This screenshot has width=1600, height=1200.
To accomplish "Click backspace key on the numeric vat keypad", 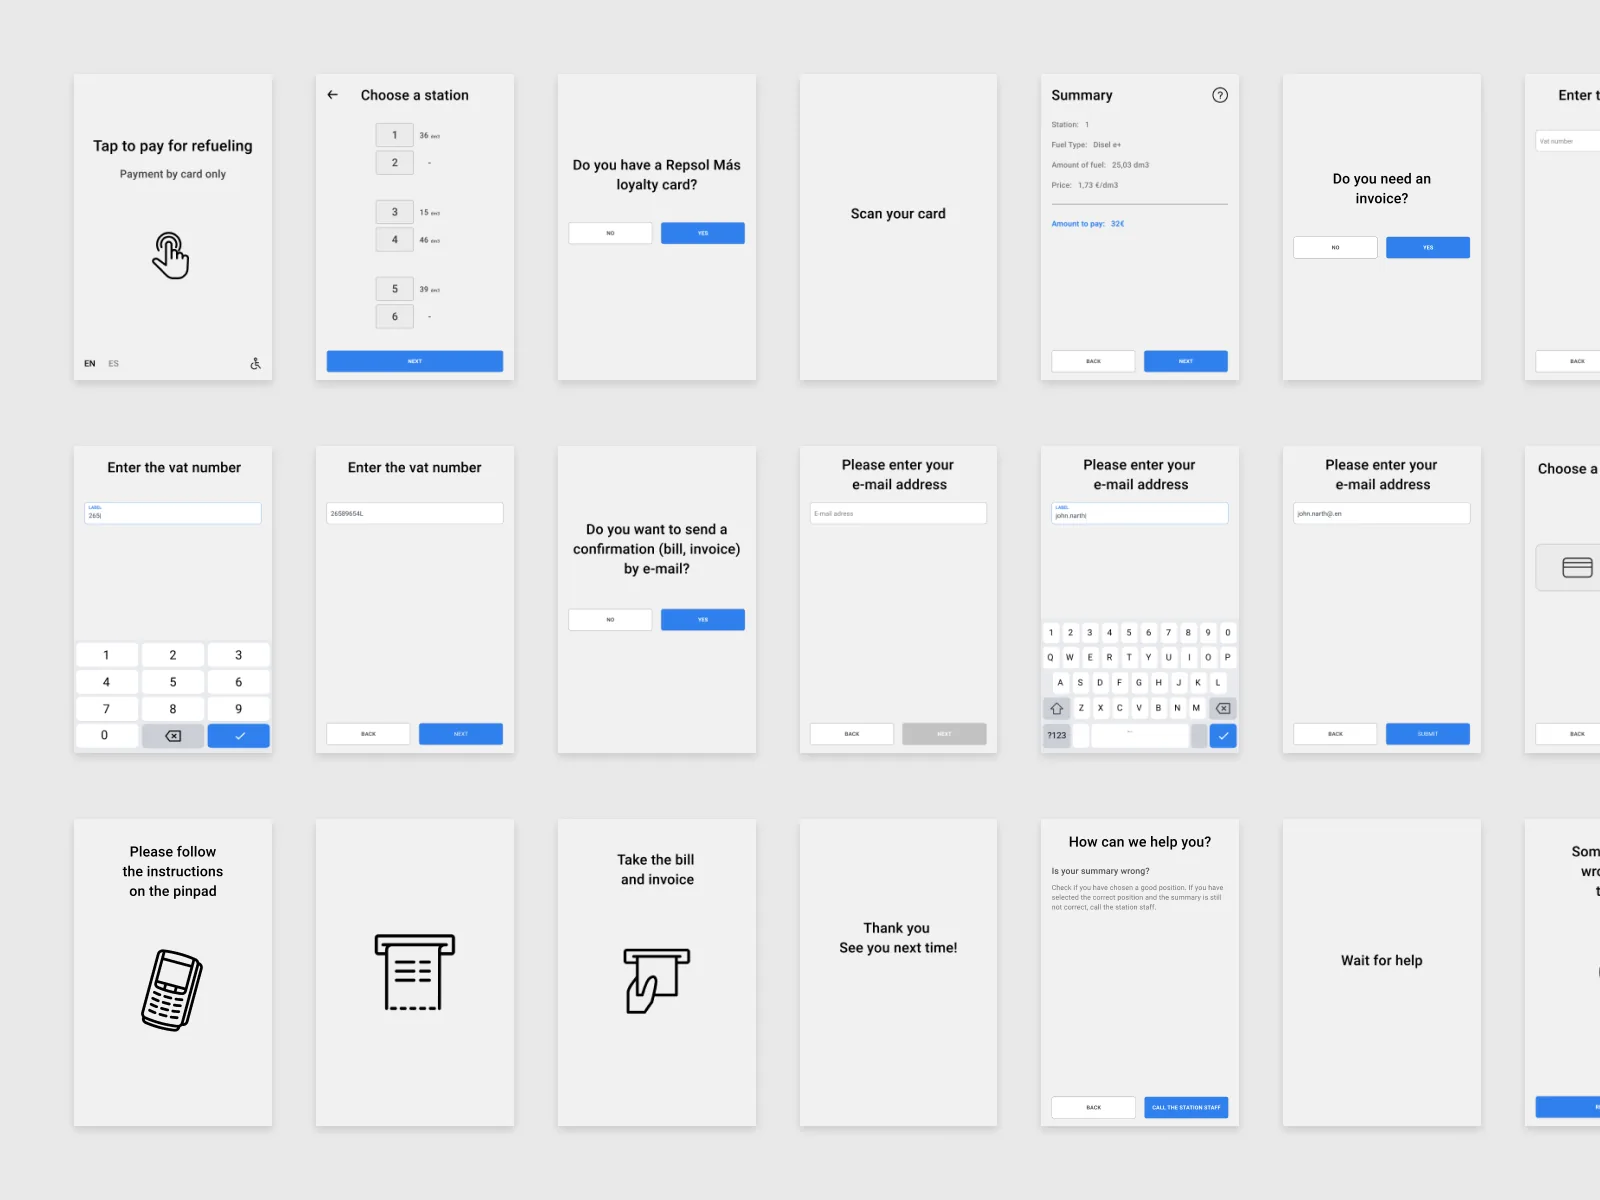I will point(173,736).
